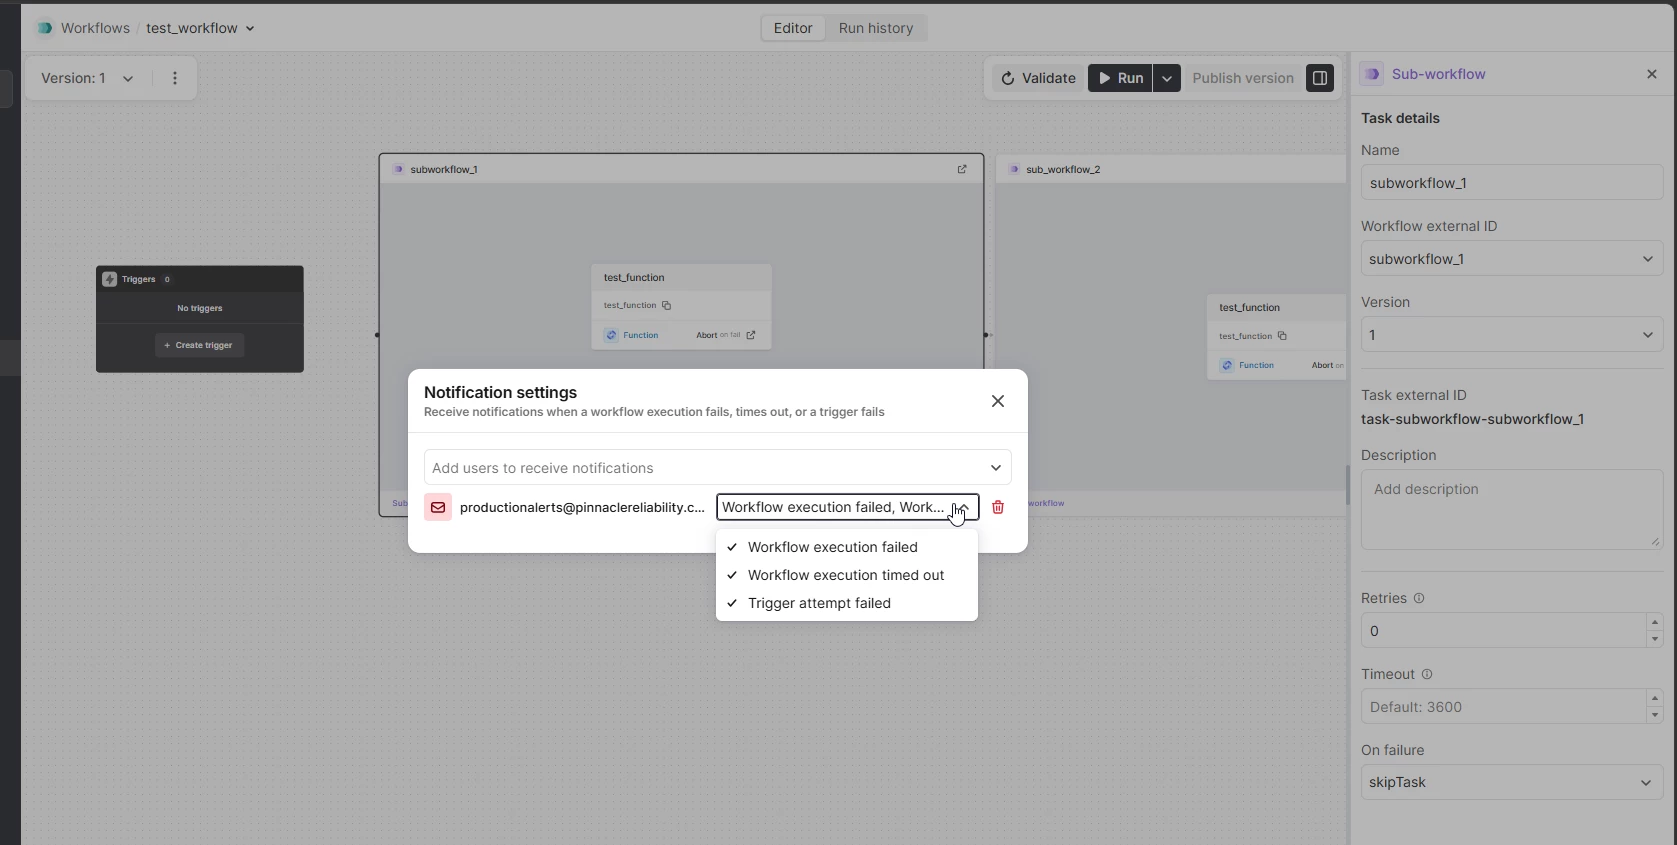The width and height of the screenshot is (1677, 845).
Task: Click the Task external ID value text
Action: (x=1472, y=419)
